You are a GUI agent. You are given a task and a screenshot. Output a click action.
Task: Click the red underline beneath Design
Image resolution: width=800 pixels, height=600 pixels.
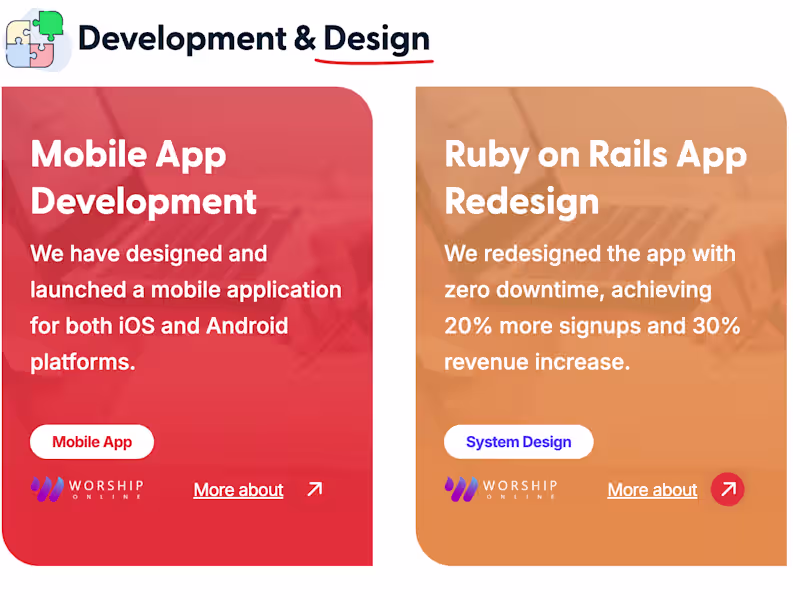click(373, 60)
